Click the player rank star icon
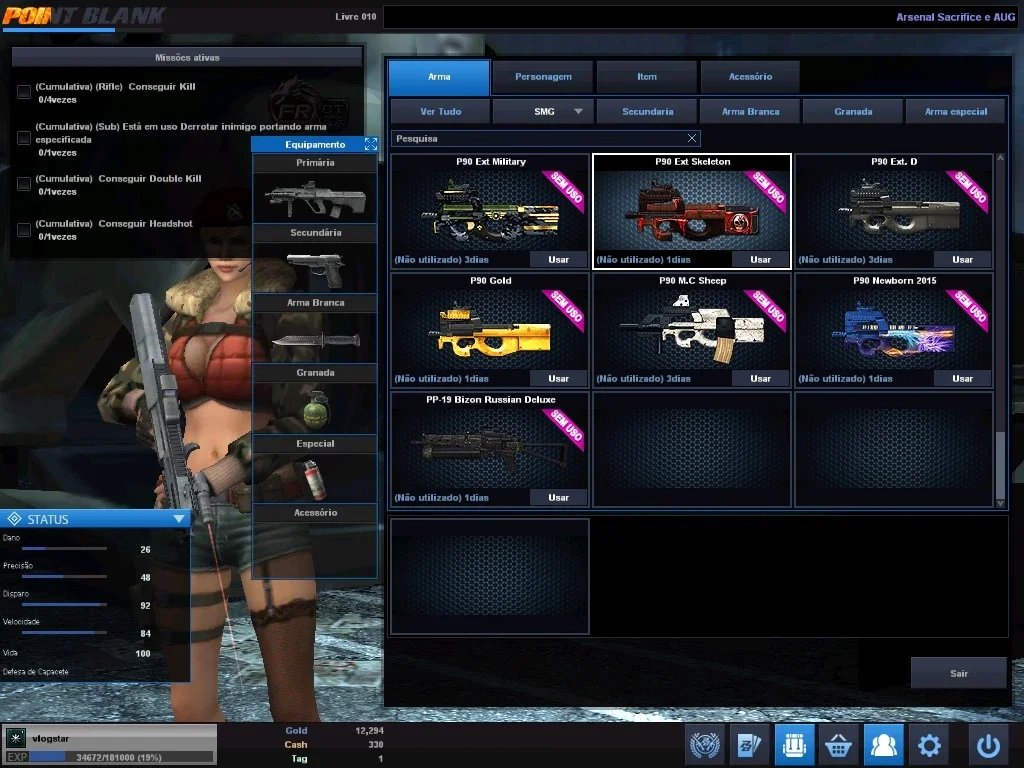The height and width of the screenshot is (768, 1024). tap(16, 738)
